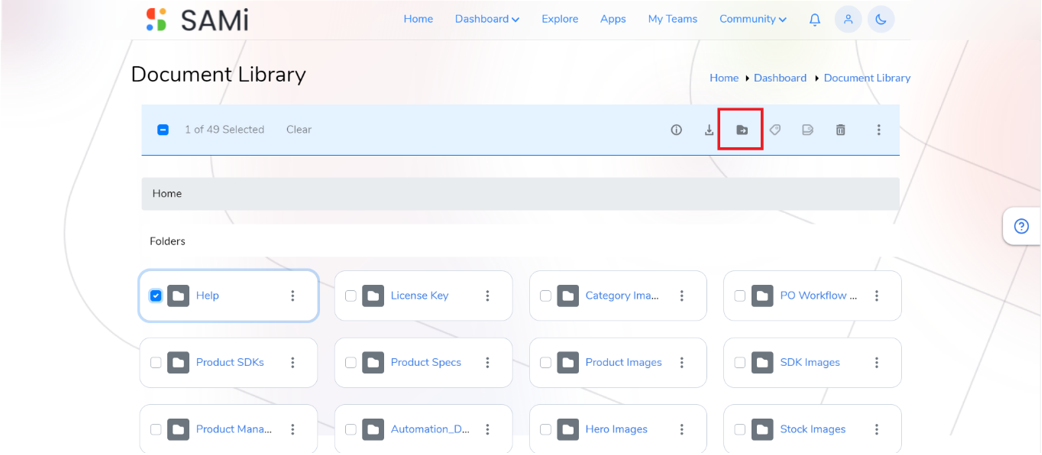Expand the Dashboard dropdown menu
The height and width of the screenshot is (455, 1042).
click(x=486, y=19)
